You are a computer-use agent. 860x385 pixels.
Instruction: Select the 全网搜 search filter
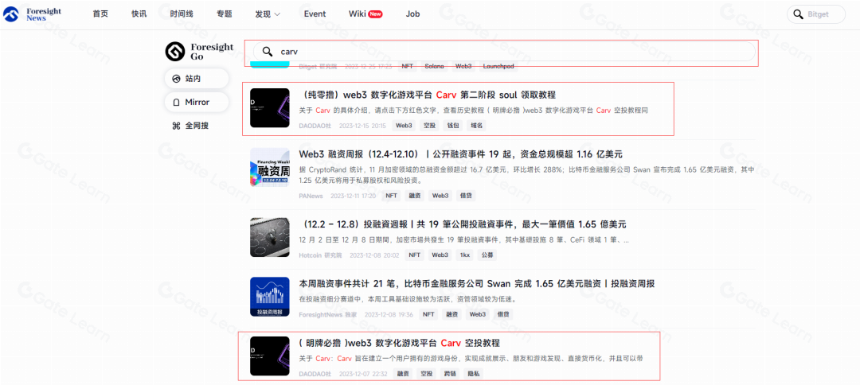coord(190,126)
